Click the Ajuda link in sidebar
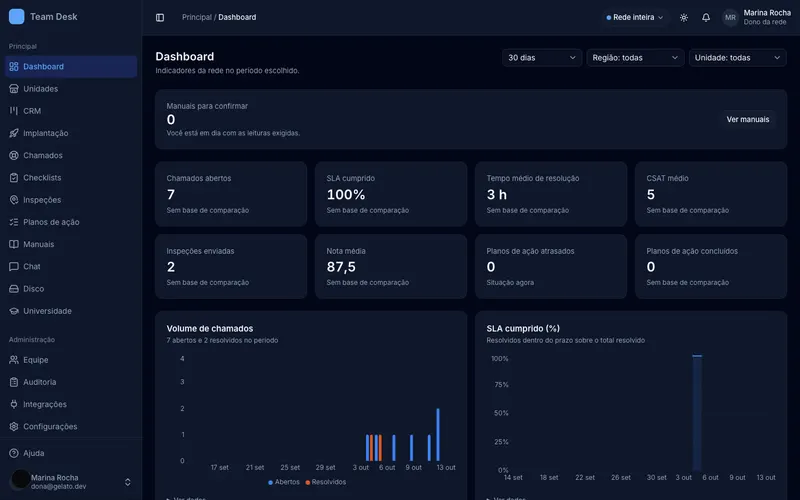This screenshot has width=800, height=500. (x=71, y=453)
